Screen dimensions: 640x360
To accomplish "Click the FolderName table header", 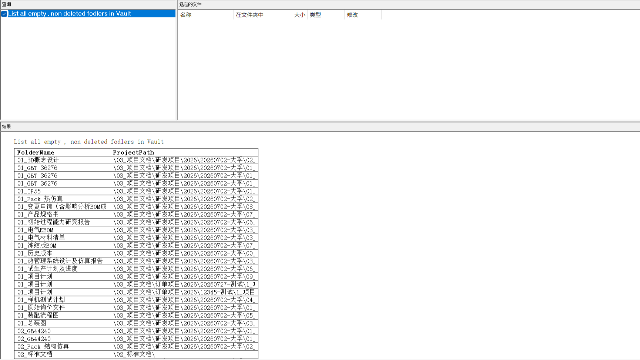I will tap(36, 152).
